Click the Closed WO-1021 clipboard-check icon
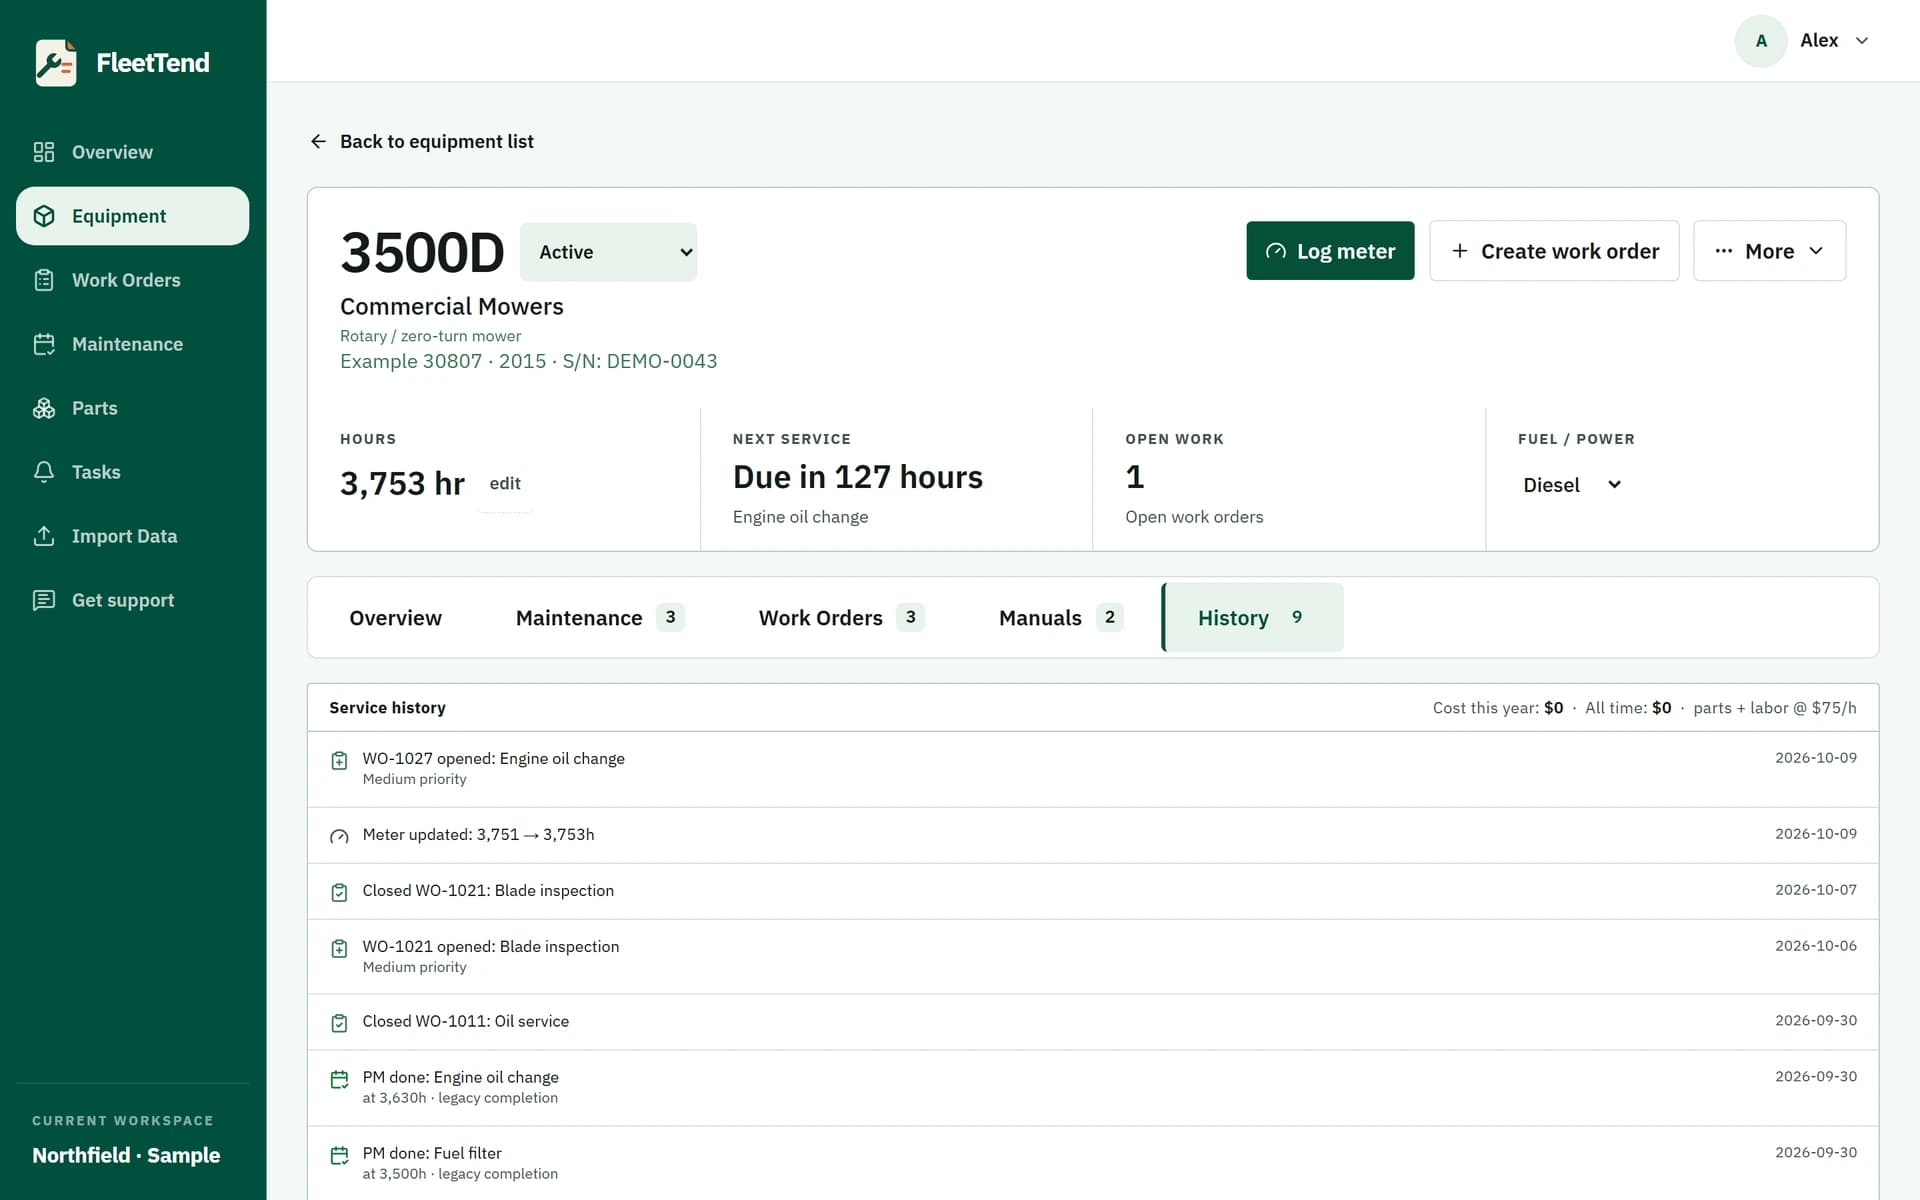This screenshot has width=1920, height=1200. 339,892
